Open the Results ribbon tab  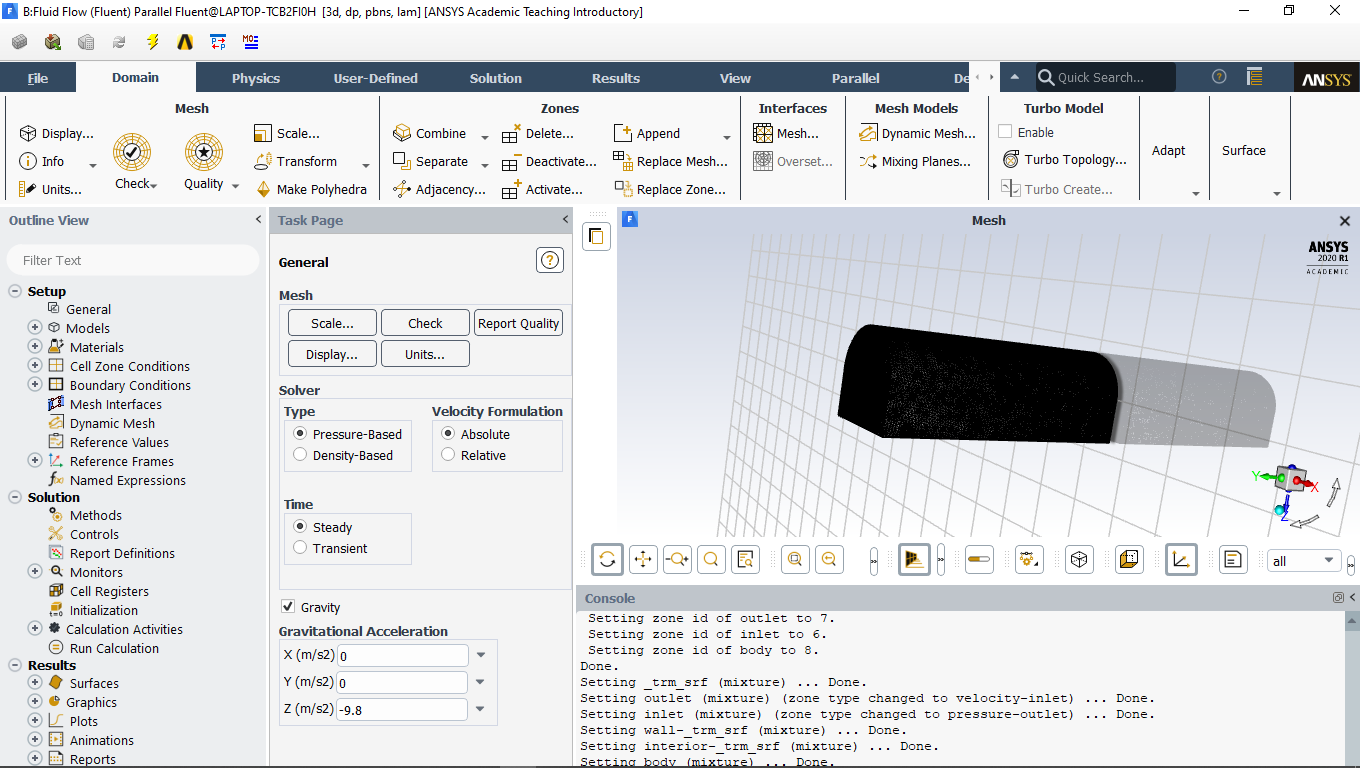(615, 78)
